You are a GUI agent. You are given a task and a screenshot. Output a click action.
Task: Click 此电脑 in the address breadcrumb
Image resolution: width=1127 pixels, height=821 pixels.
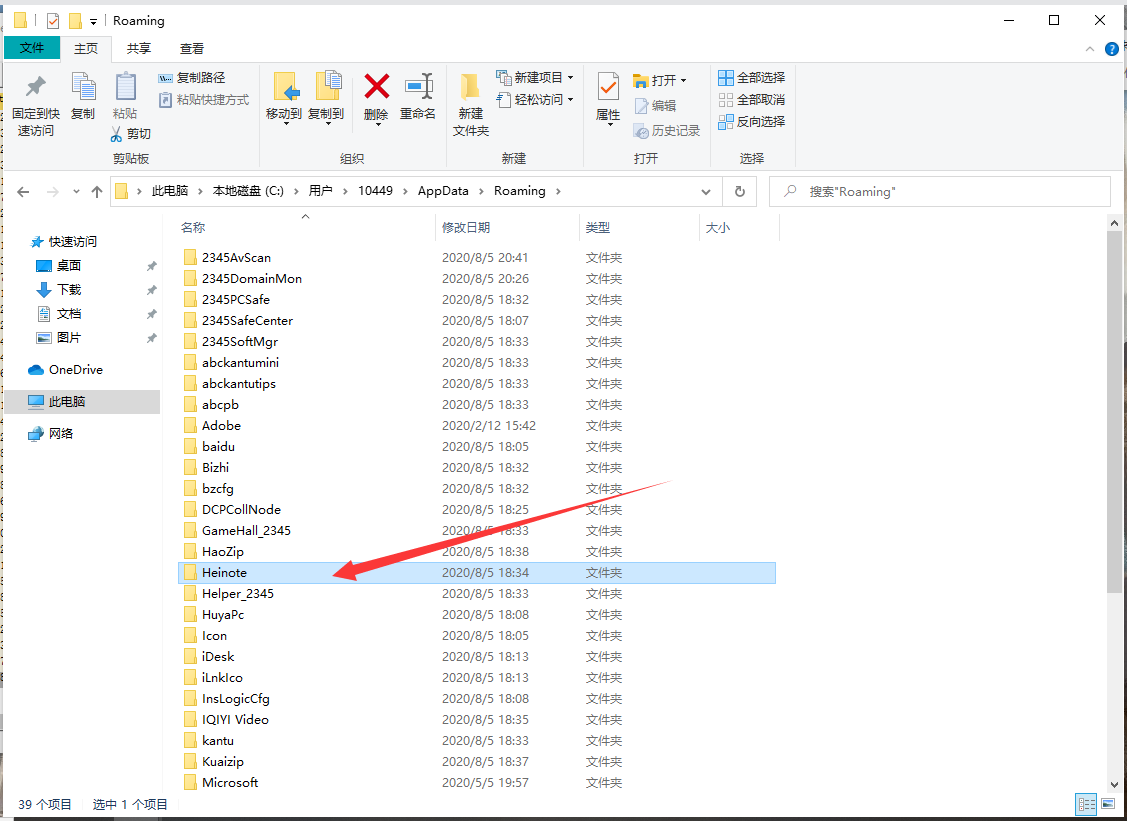[170, 191]
